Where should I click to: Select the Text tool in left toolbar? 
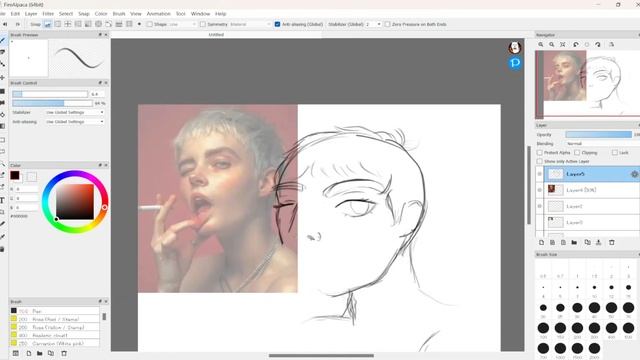2,200
